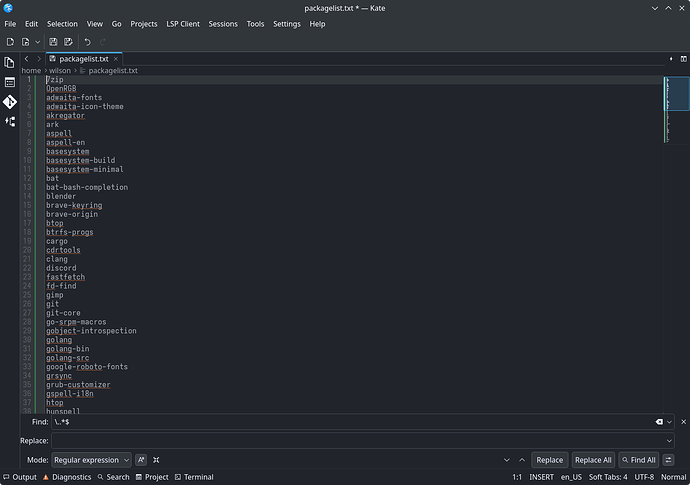
Task: Save the document with the Save icon
Action: (x=53, y=42)
